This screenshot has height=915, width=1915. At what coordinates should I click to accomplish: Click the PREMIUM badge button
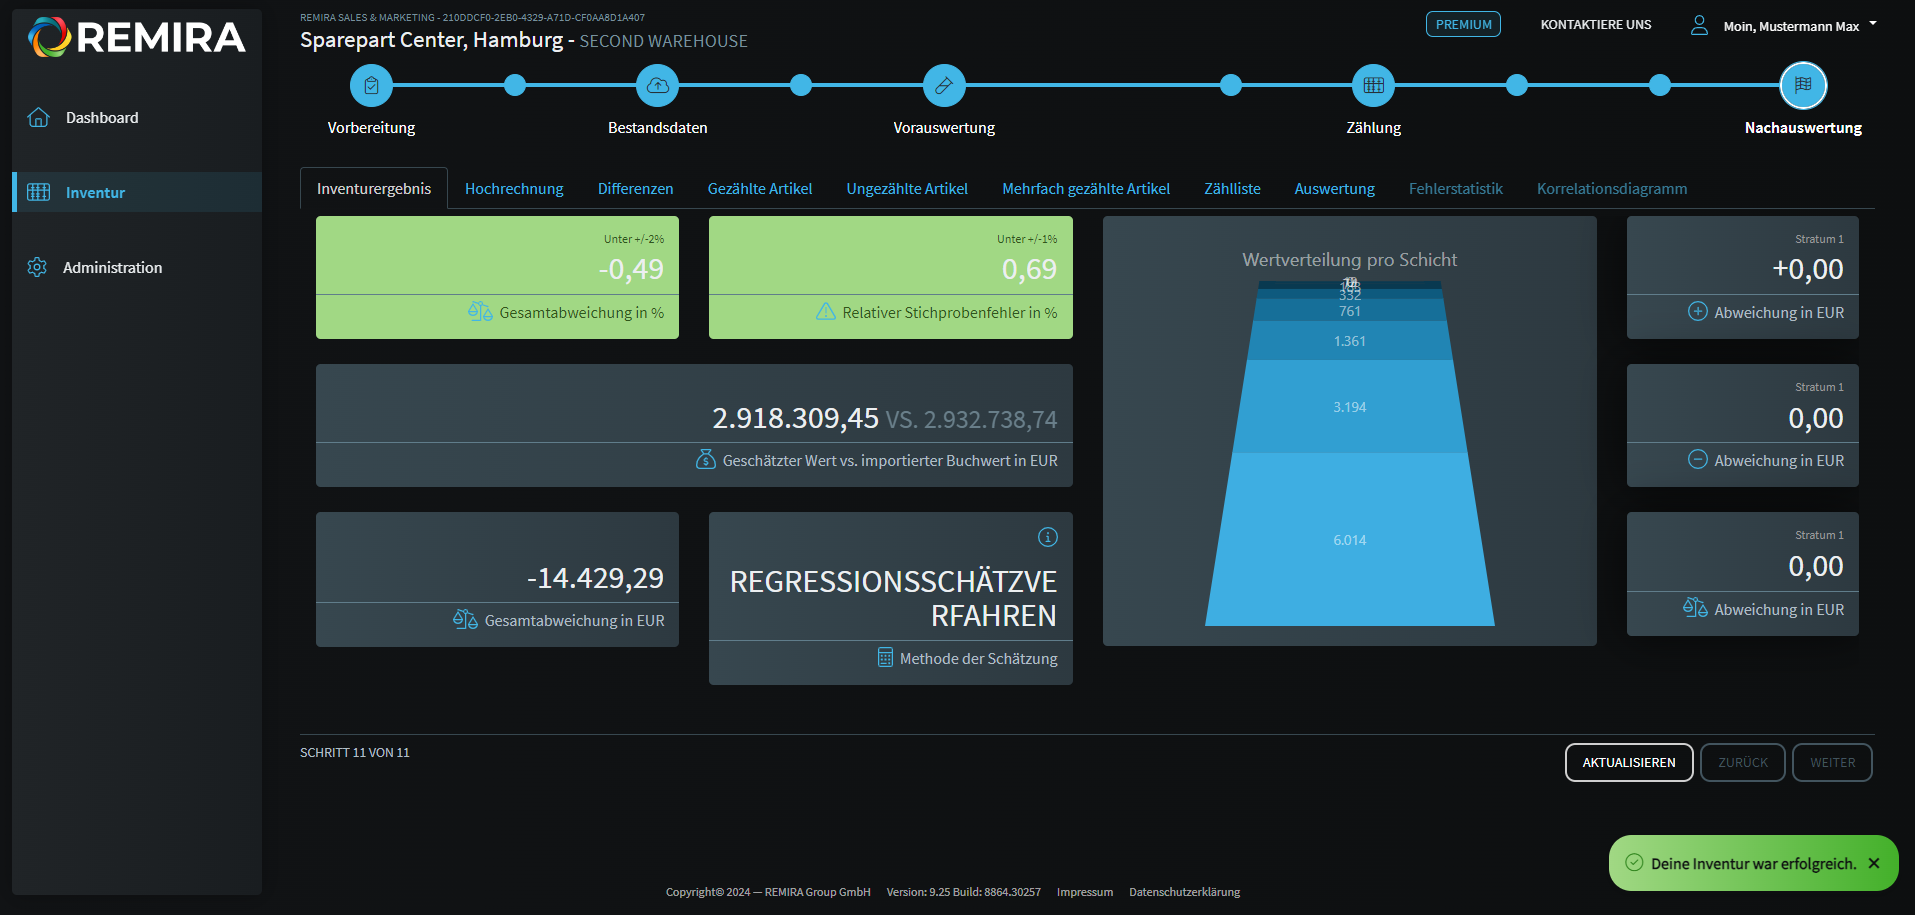click(1462, 25)
